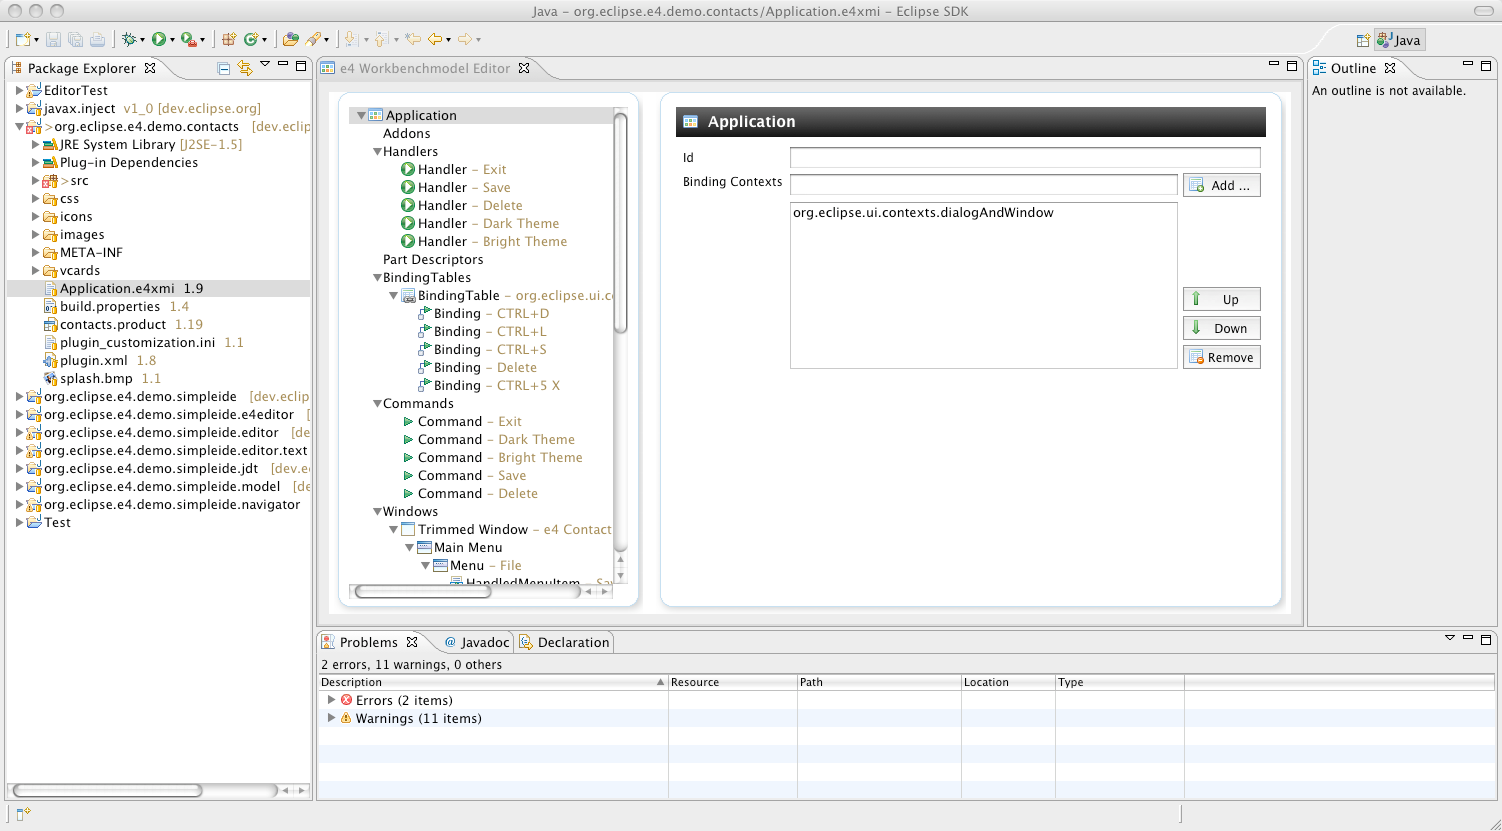Collapse the Windows tree node
1502x831 pixels.
tap(377, 512)
